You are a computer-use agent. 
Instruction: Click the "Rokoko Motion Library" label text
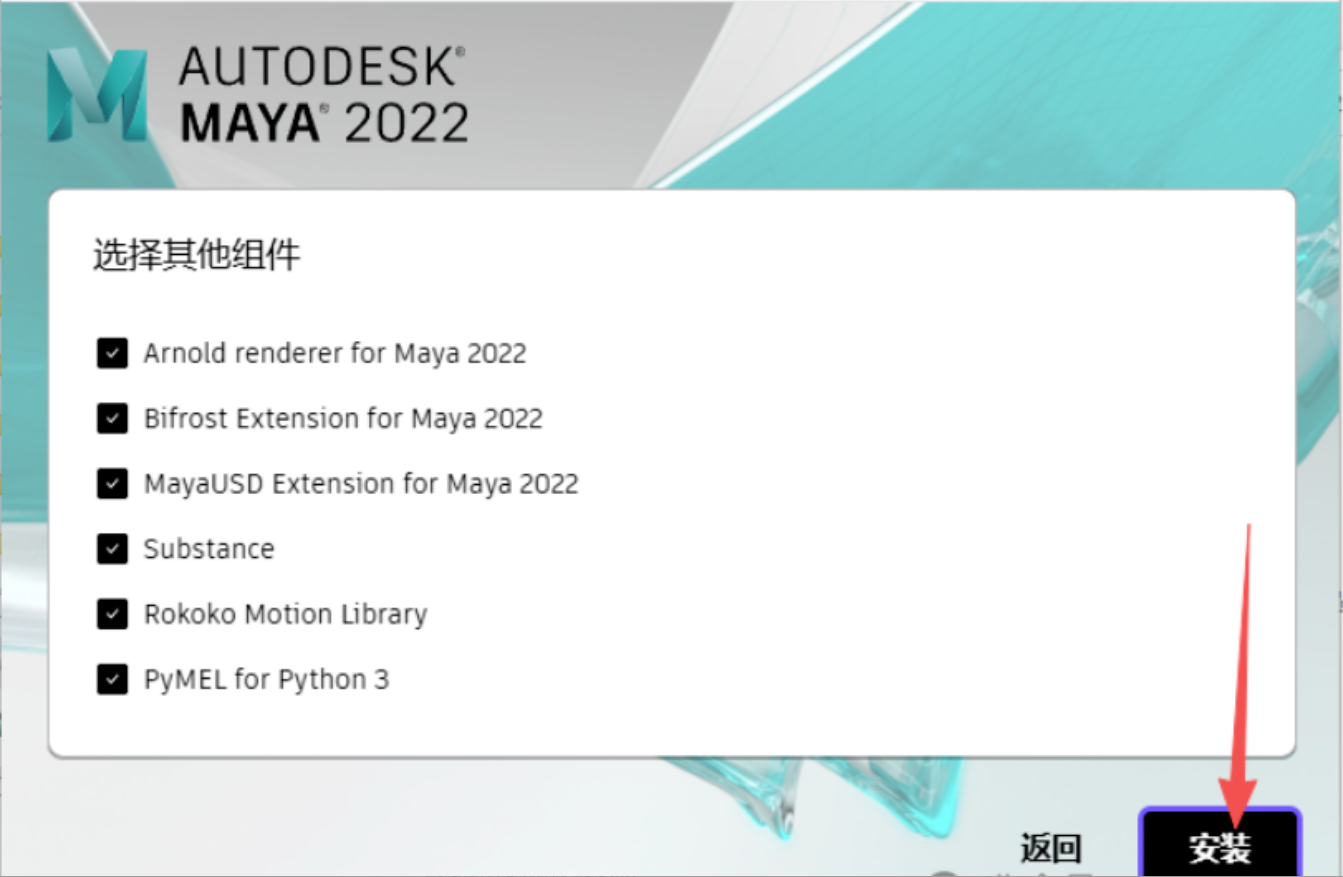[285, 614]
